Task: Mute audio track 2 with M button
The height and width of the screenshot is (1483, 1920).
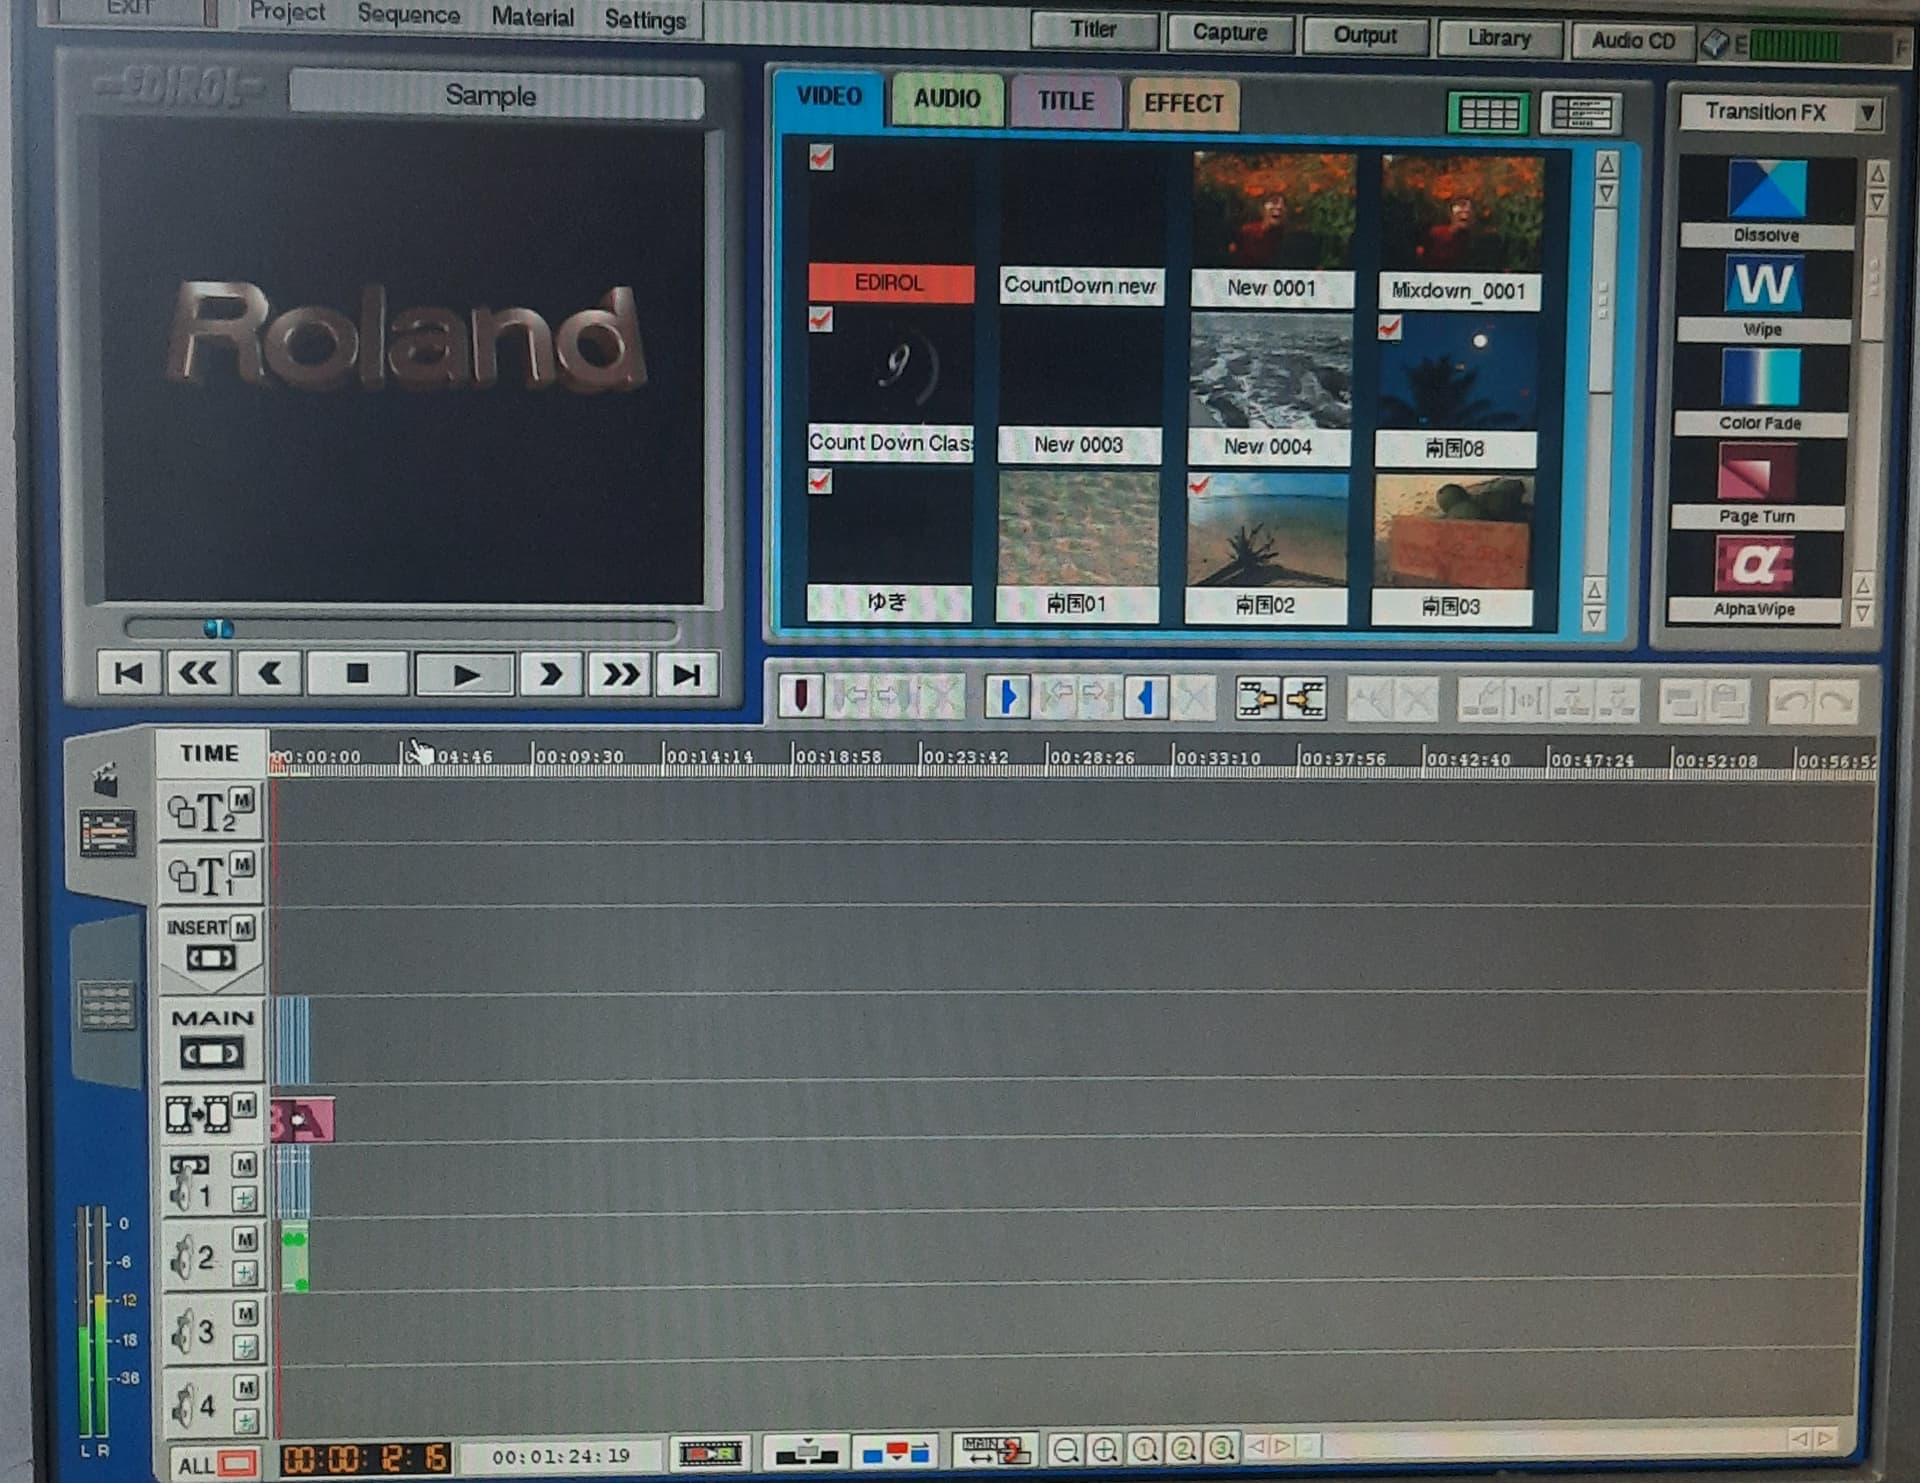Action: pos(245,1239)
